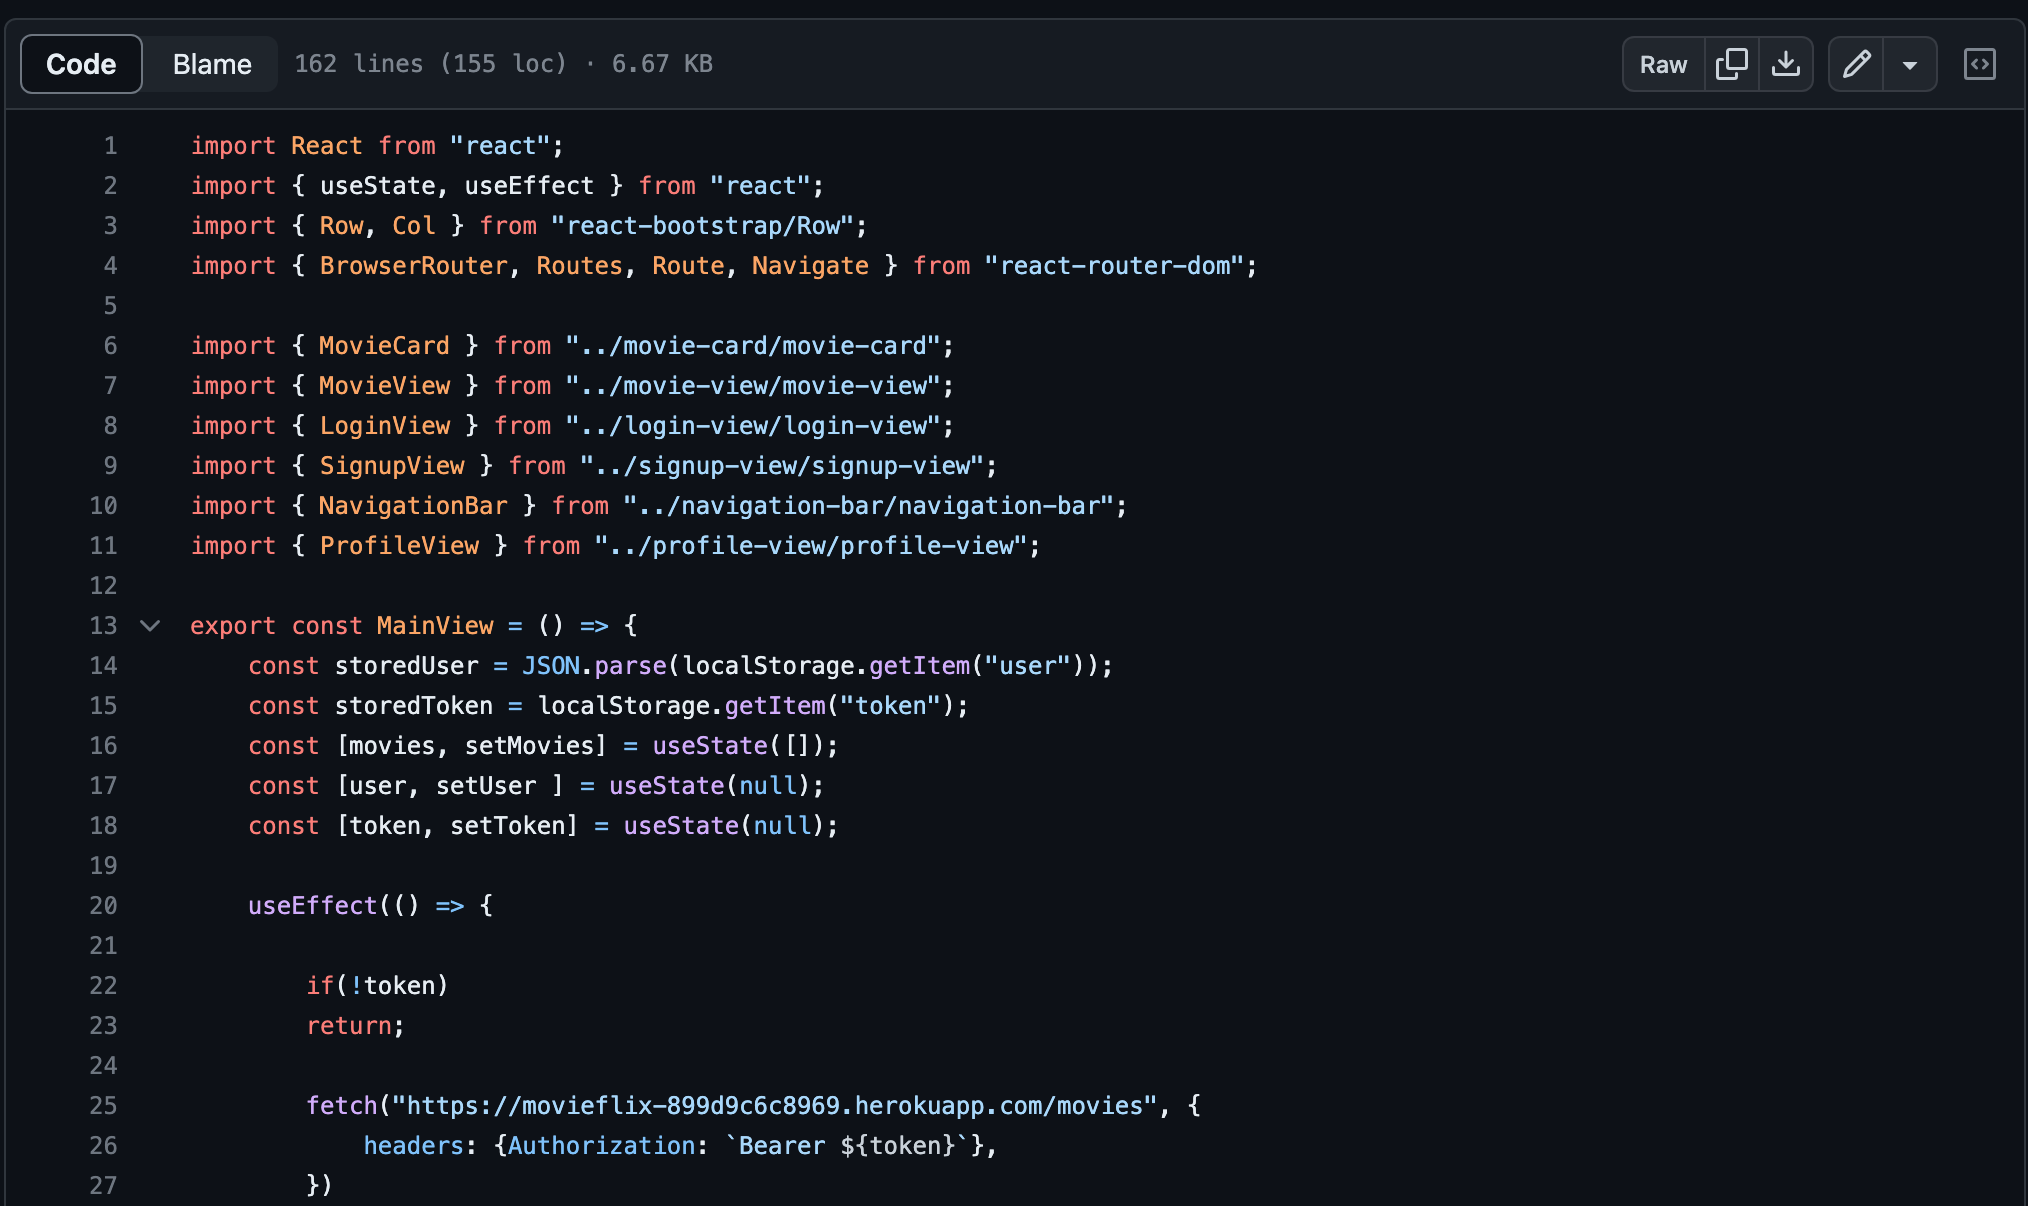Click the "../profile-view/profile-view" path string
The height and width of the screenshot is (1206, 2028).
811,546
